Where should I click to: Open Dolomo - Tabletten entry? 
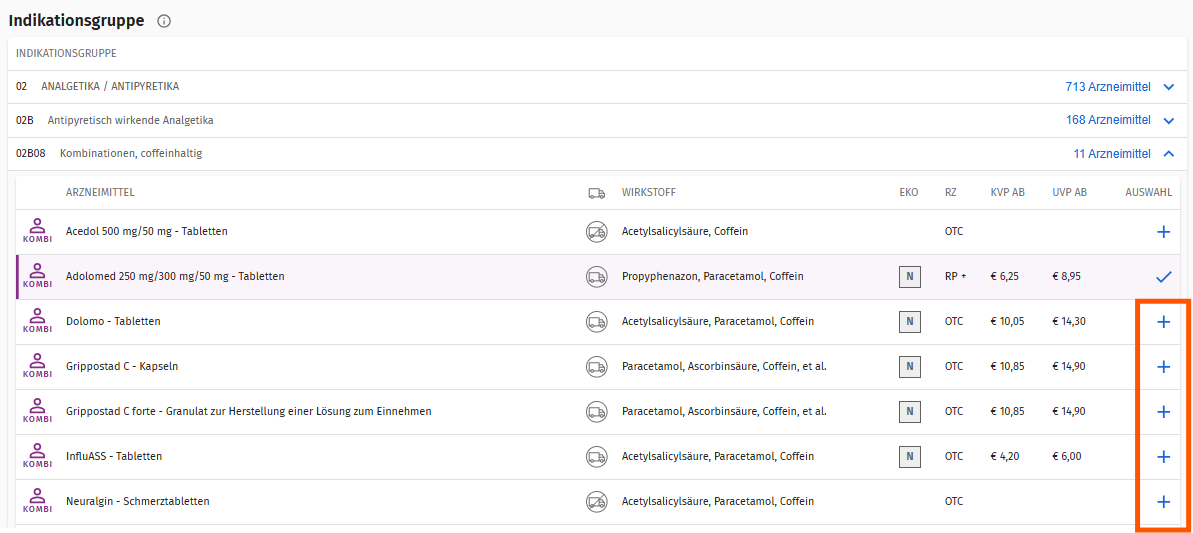113,321
